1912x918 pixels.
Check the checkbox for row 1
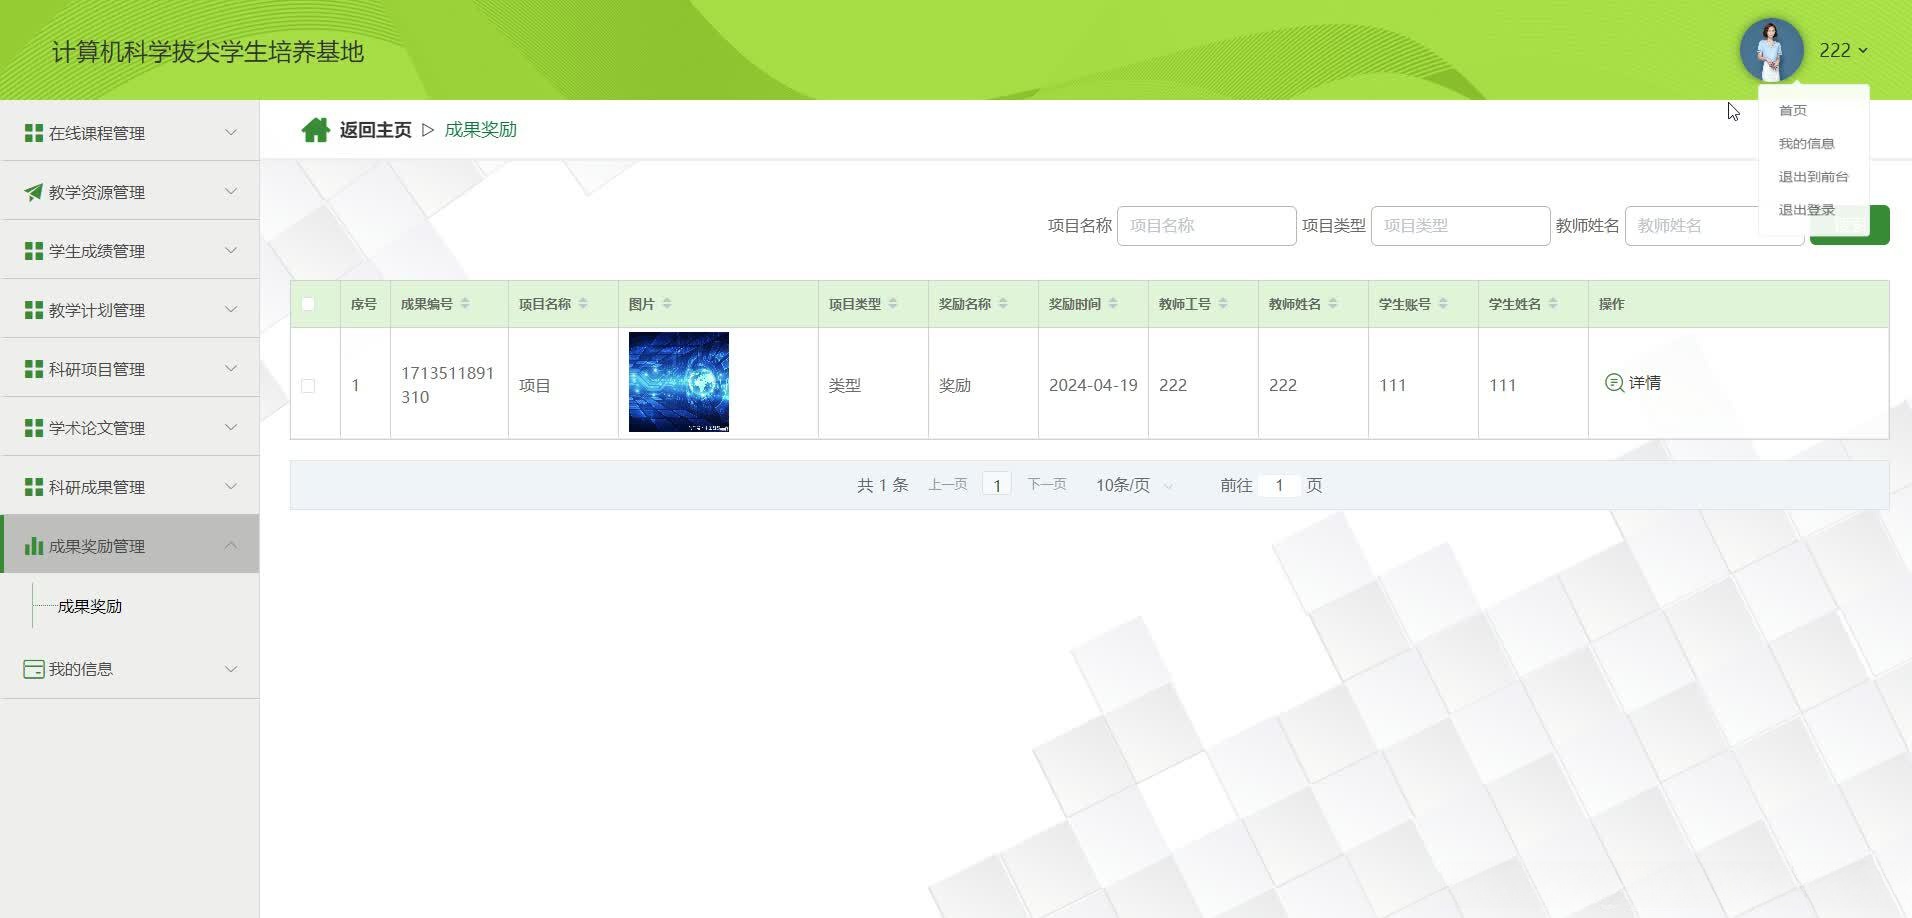tap(308, 385)
